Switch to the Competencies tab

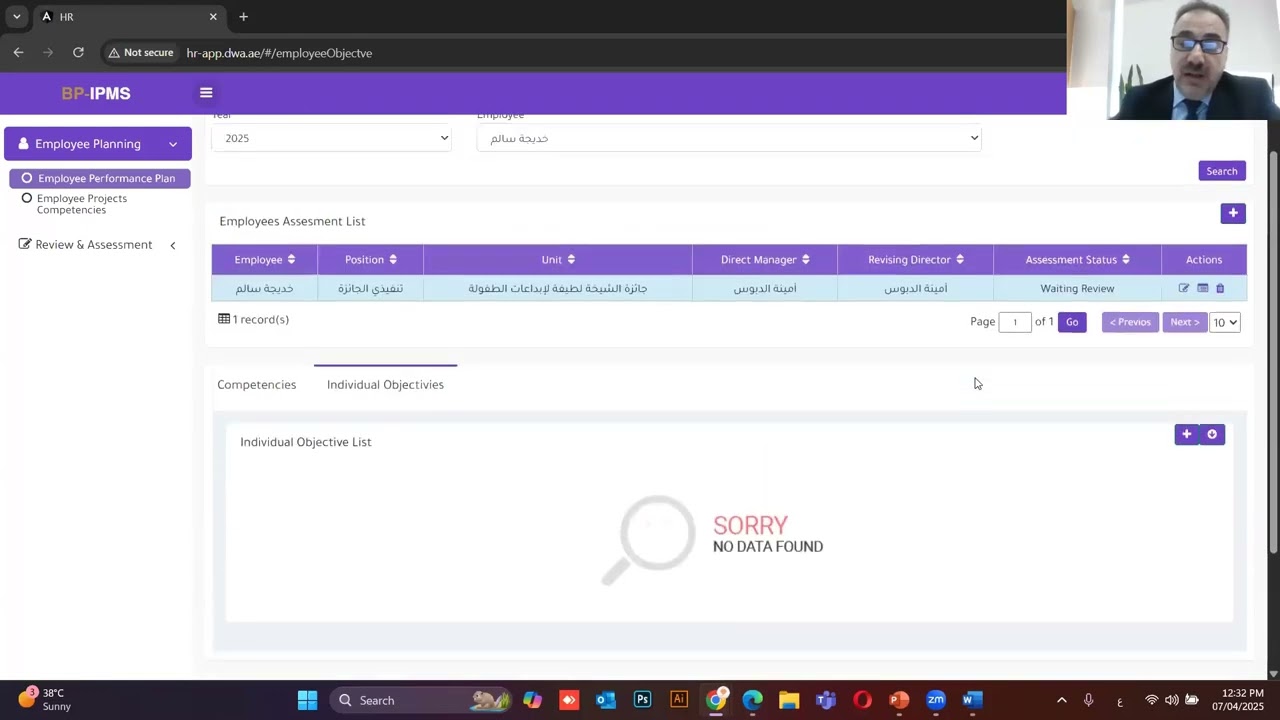(257, 385)
